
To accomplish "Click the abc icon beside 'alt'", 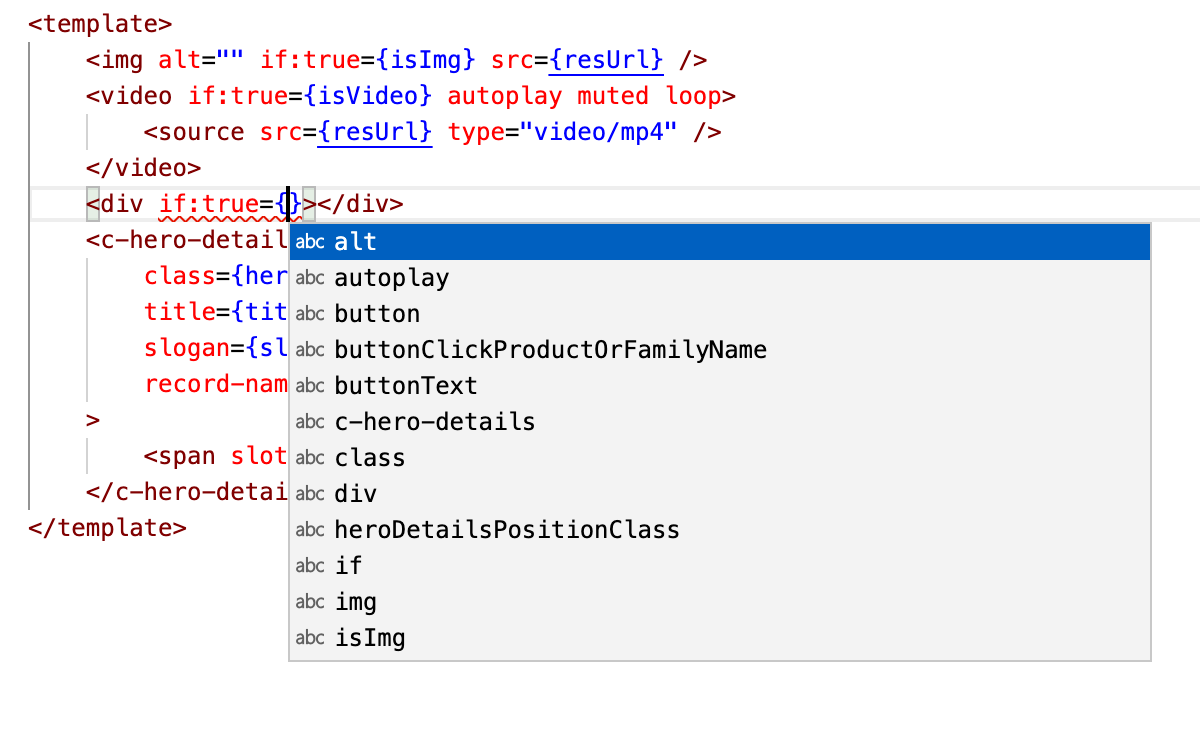I will (310, 242).
